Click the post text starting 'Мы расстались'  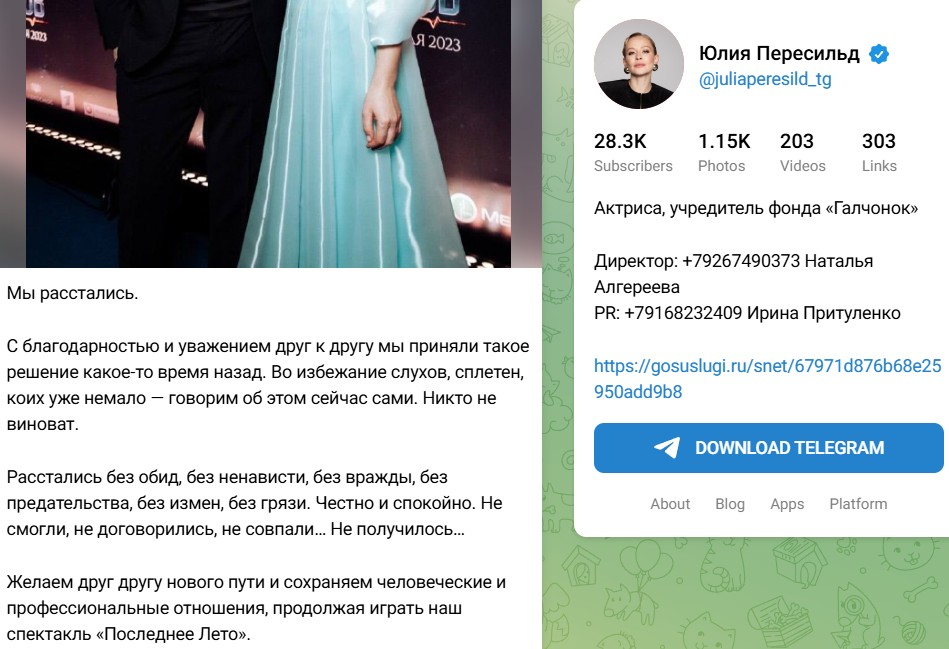pyautogui.click(x=73, y=293)
